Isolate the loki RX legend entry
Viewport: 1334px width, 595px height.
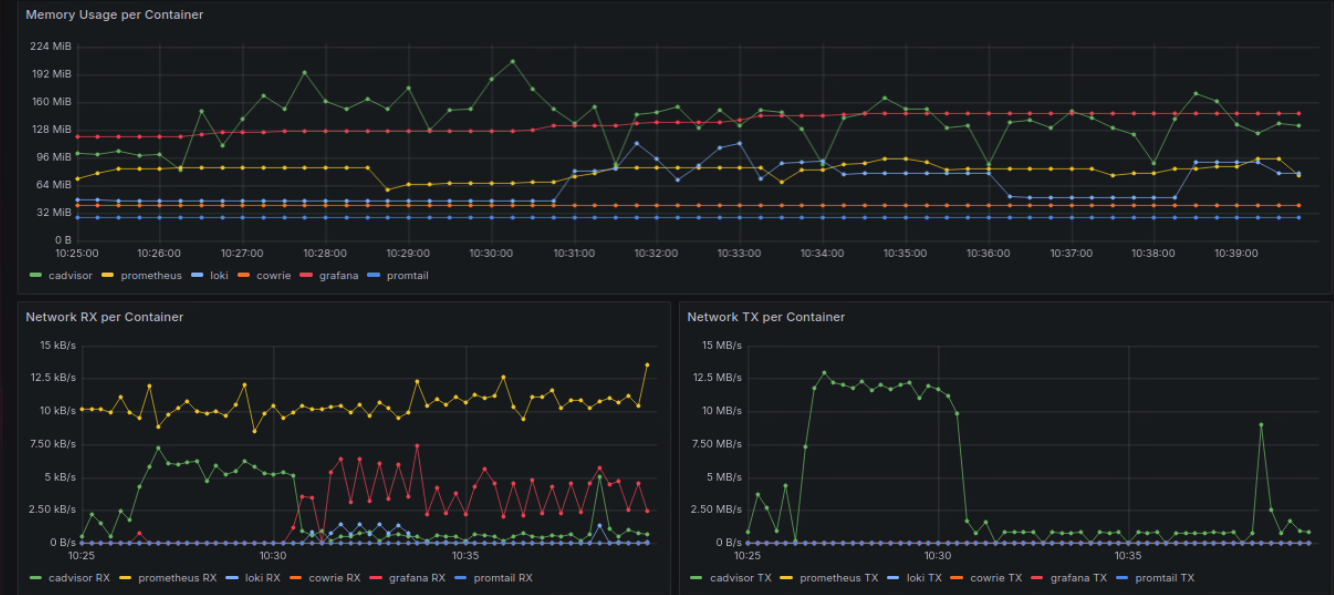[x=262, y=578]
